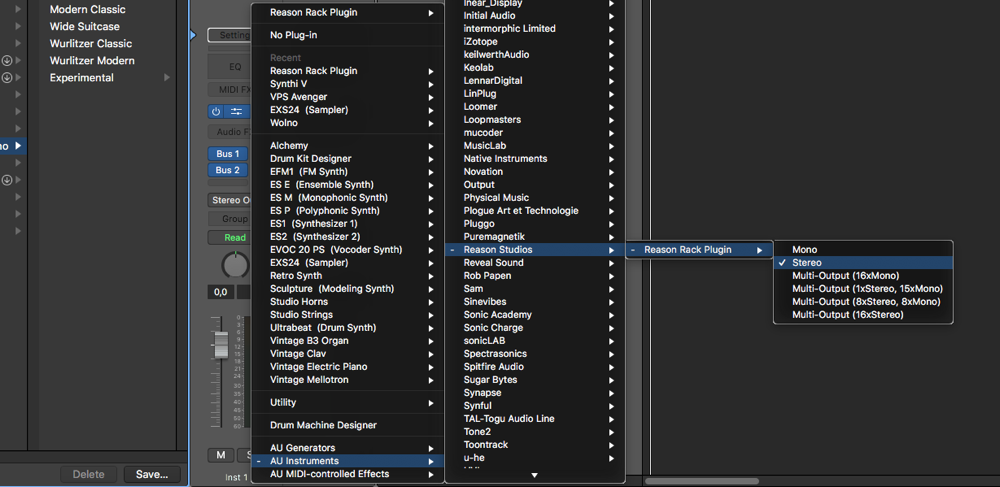Expand the Experimental library category
The height and width of the screenshot is (487, 1000).
pos(168,78)
